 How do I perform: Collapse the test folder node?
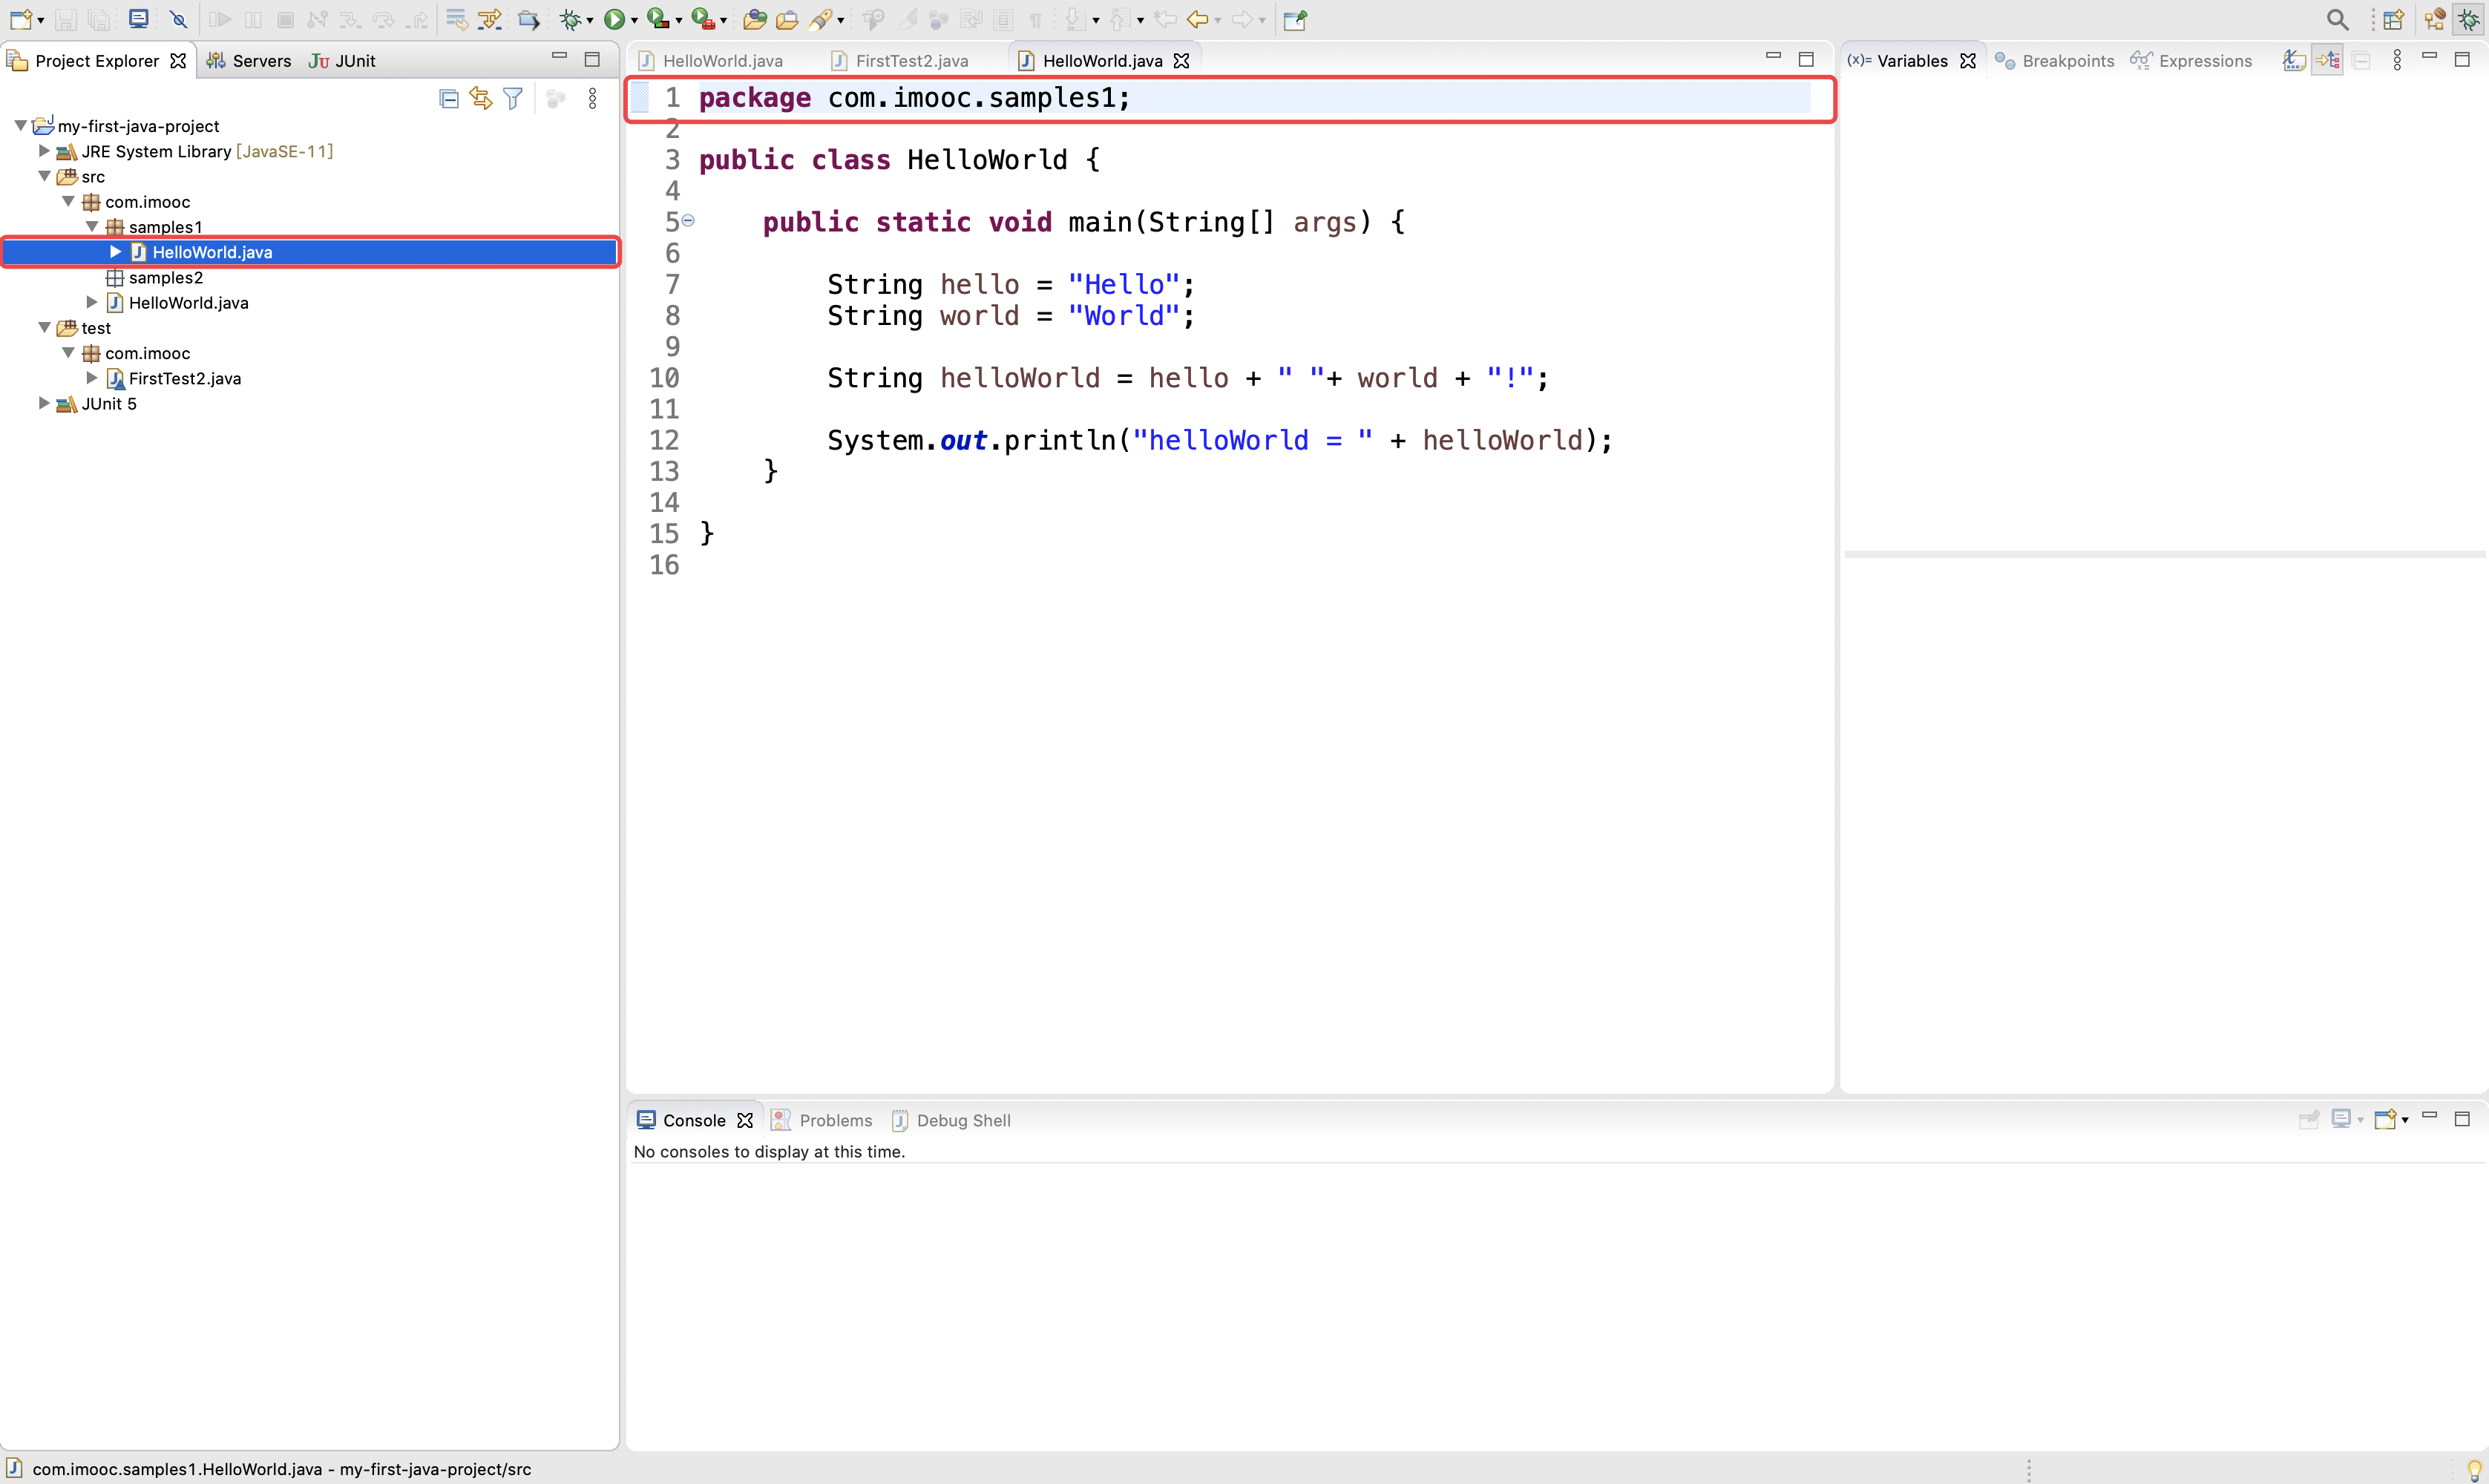[x=44, y=327]
